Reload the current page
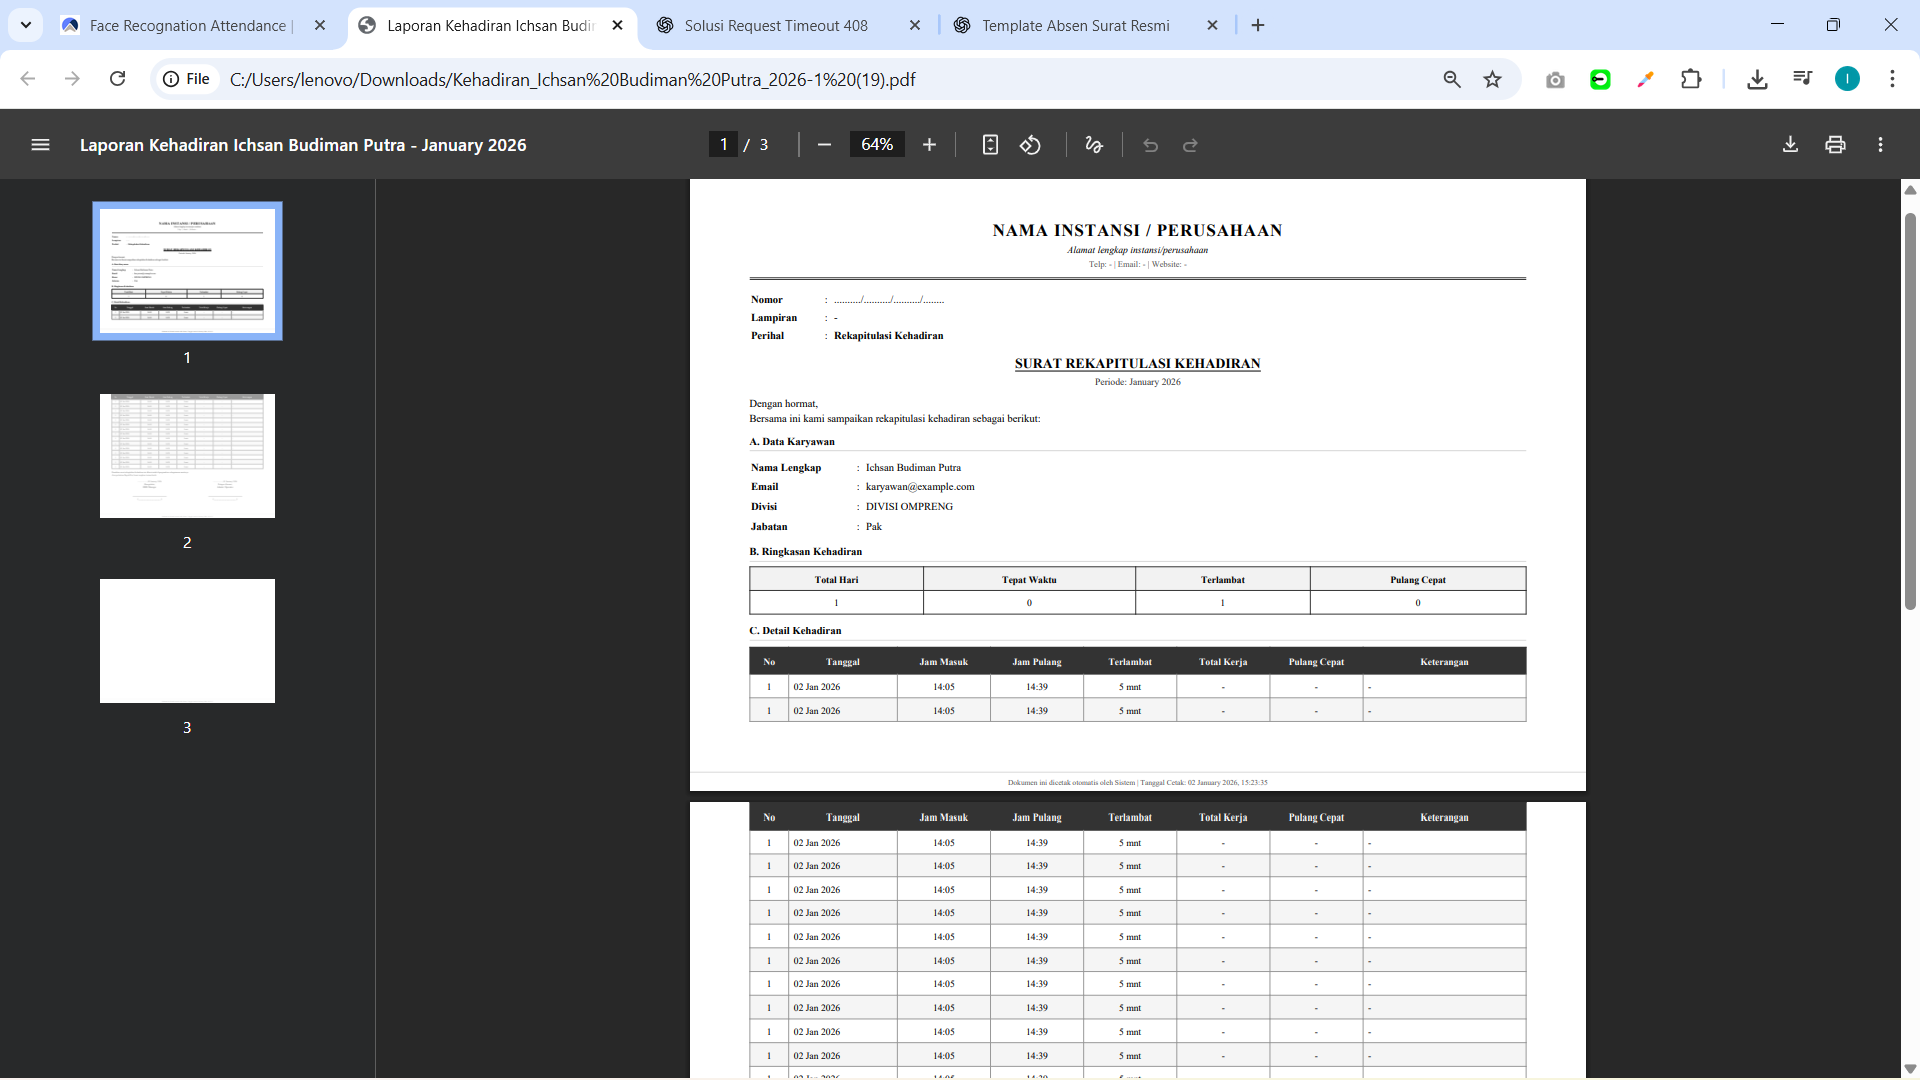The width and height of the screenshot is (1920, 1080). click(x=117, y=79)
